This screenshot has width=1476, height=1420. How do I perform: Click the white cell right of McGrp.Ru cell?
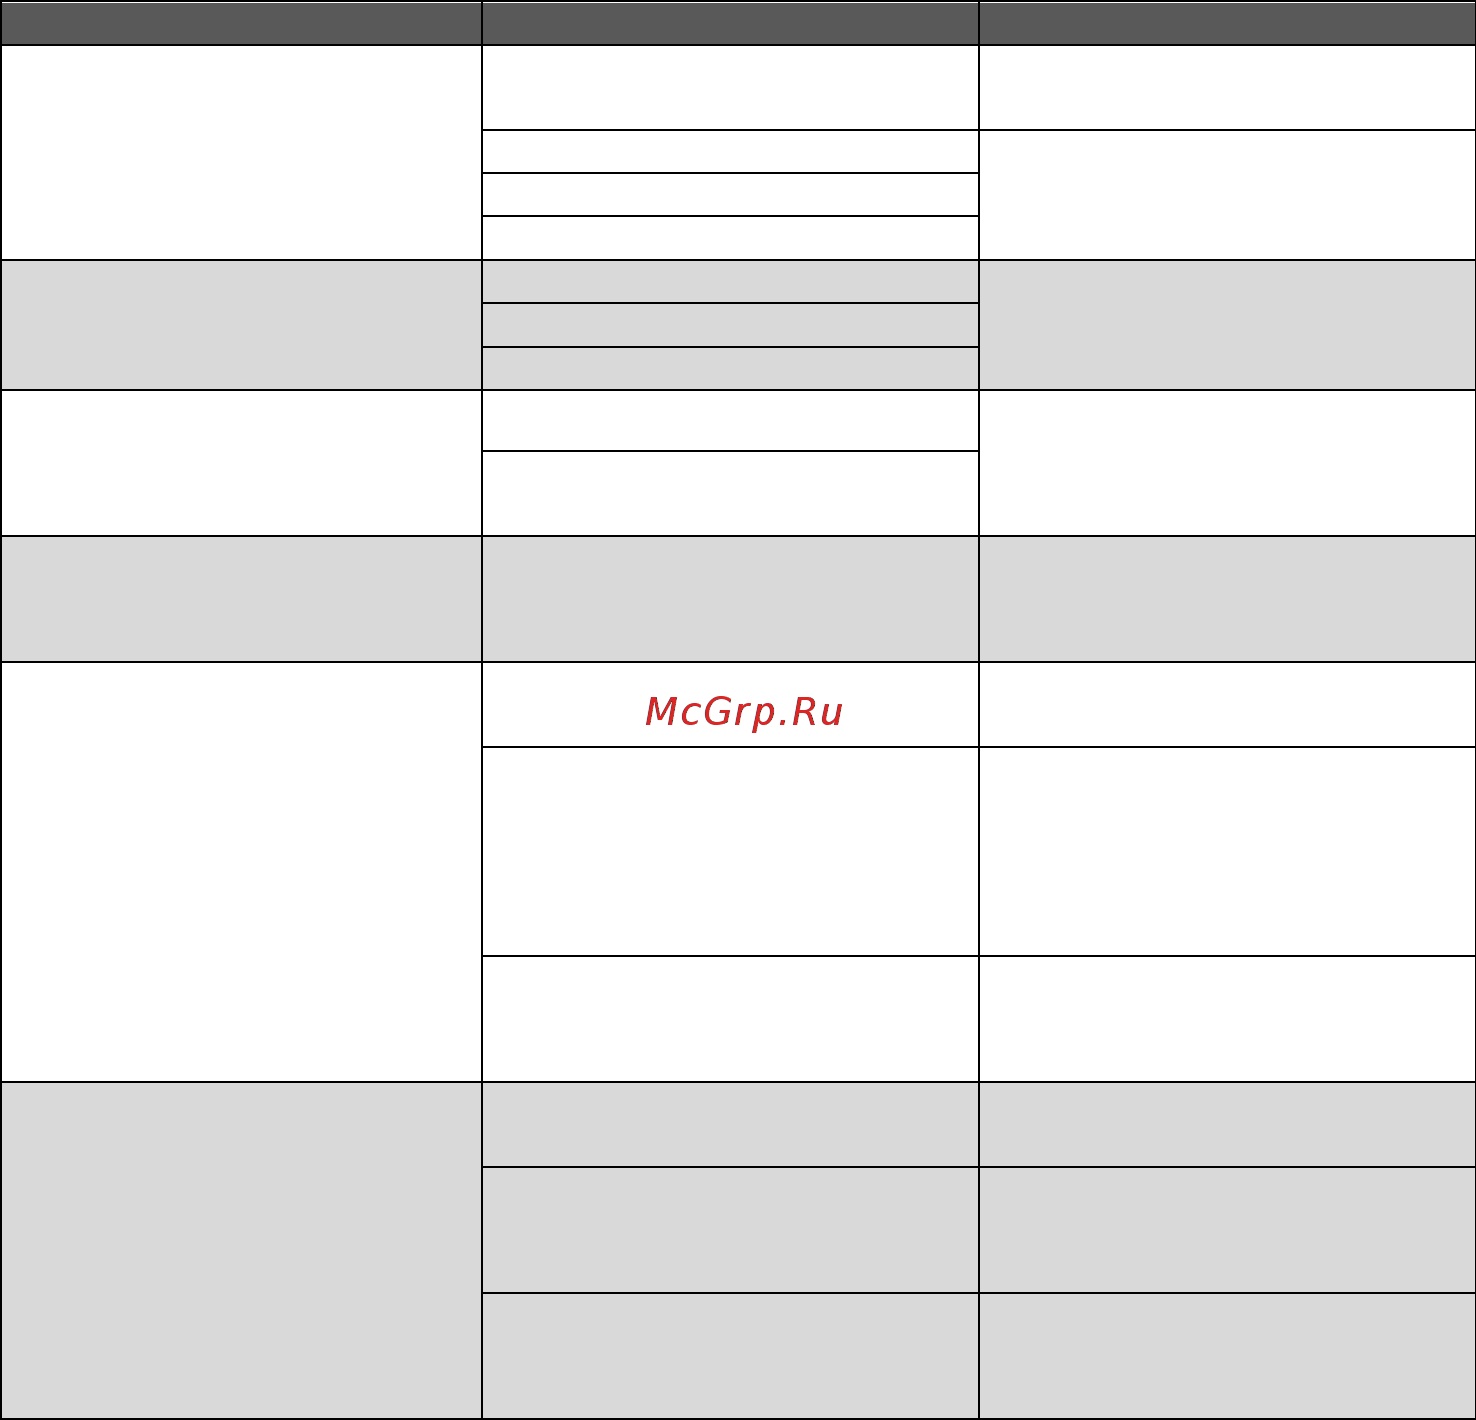(x=1227, y=704)
